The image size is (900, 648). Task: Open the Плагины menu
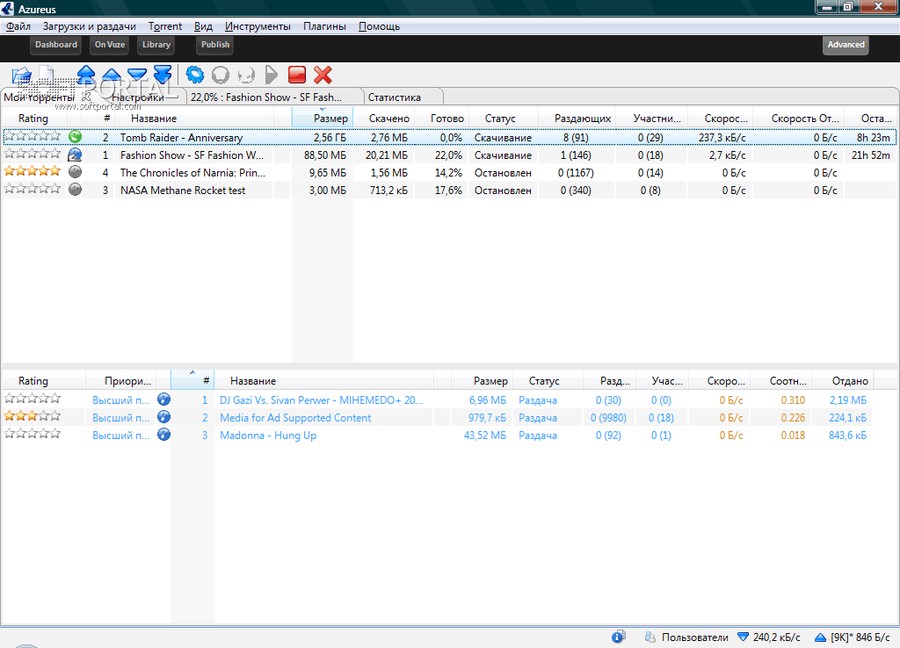(324, 26)
